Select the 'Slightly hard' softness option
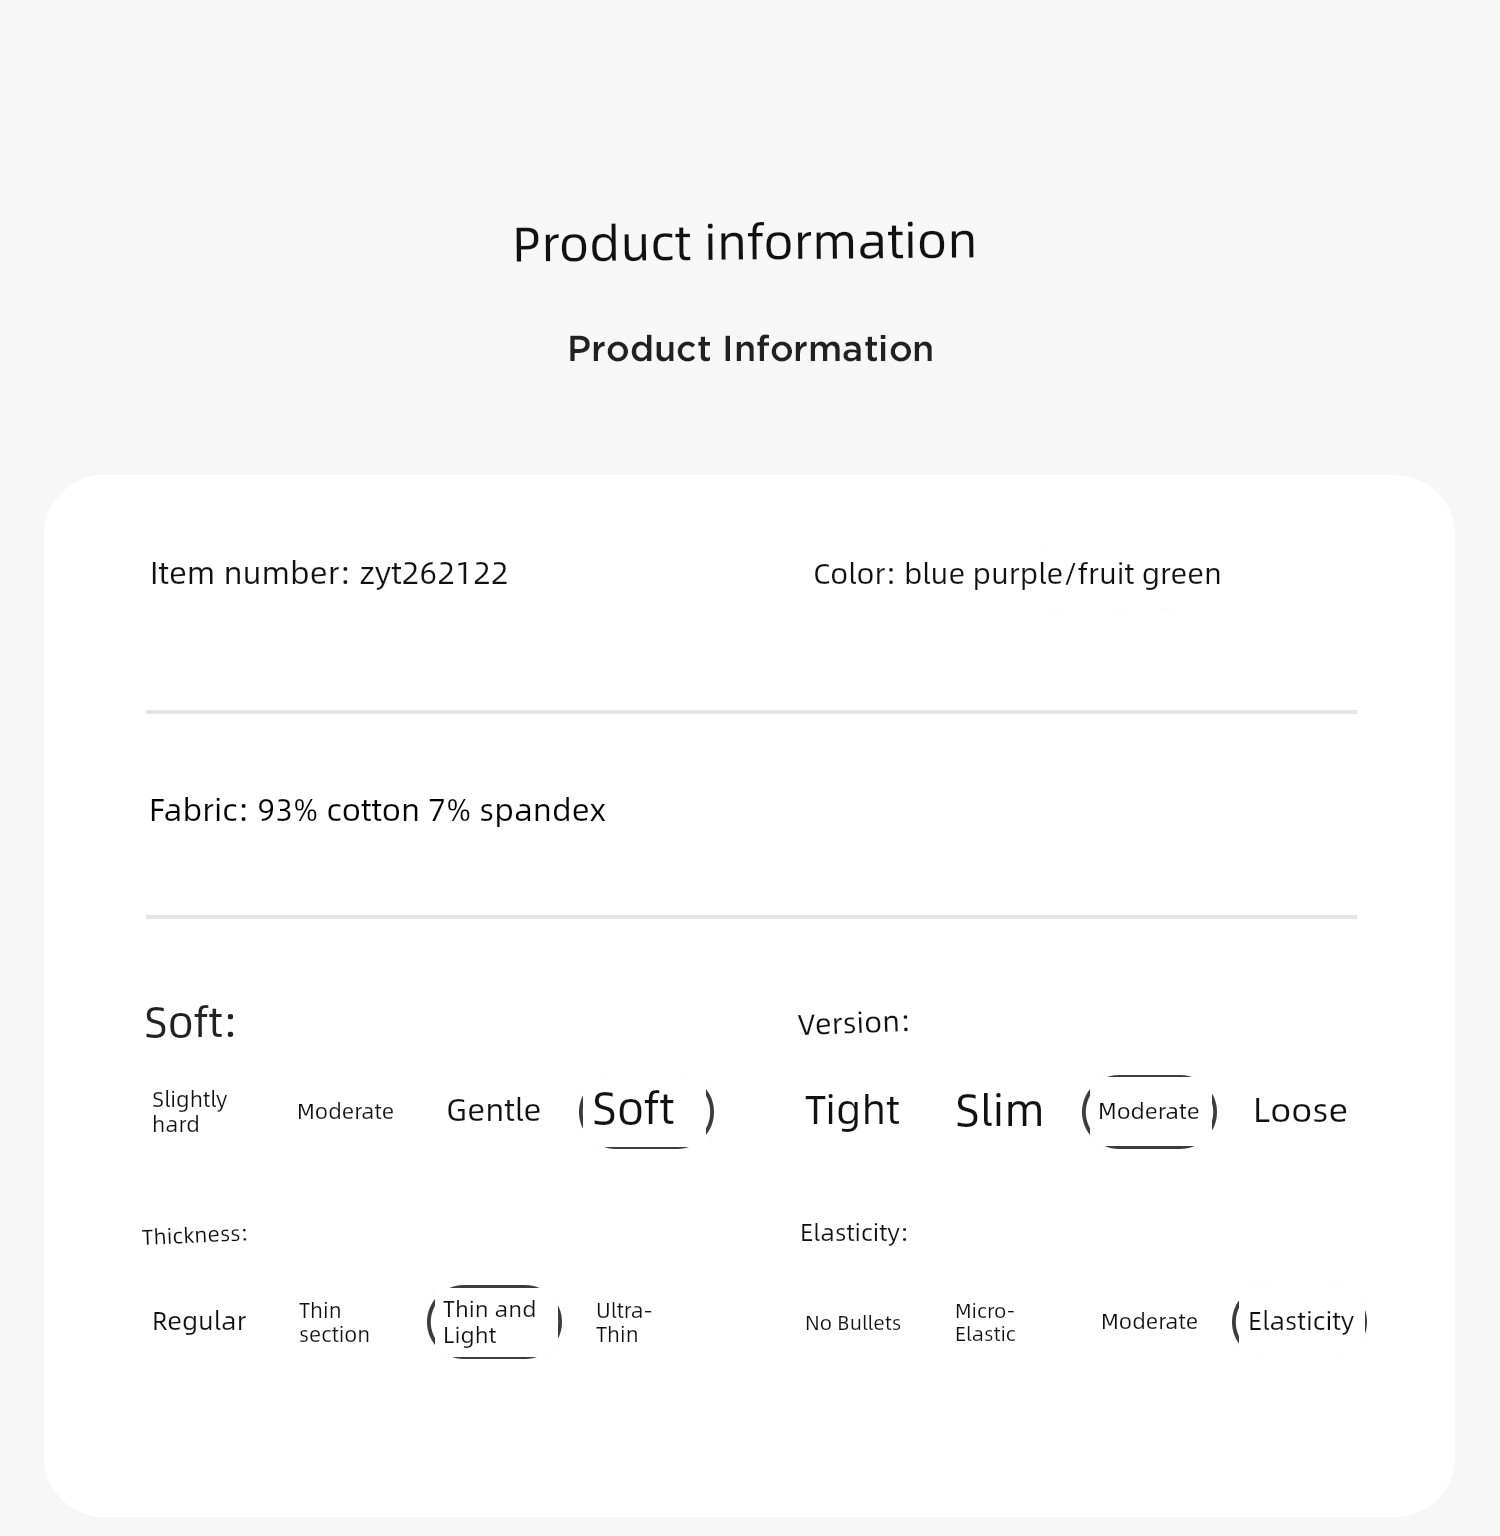The height and width of the screenshot is (1536, 1500). click(190, 1112)
